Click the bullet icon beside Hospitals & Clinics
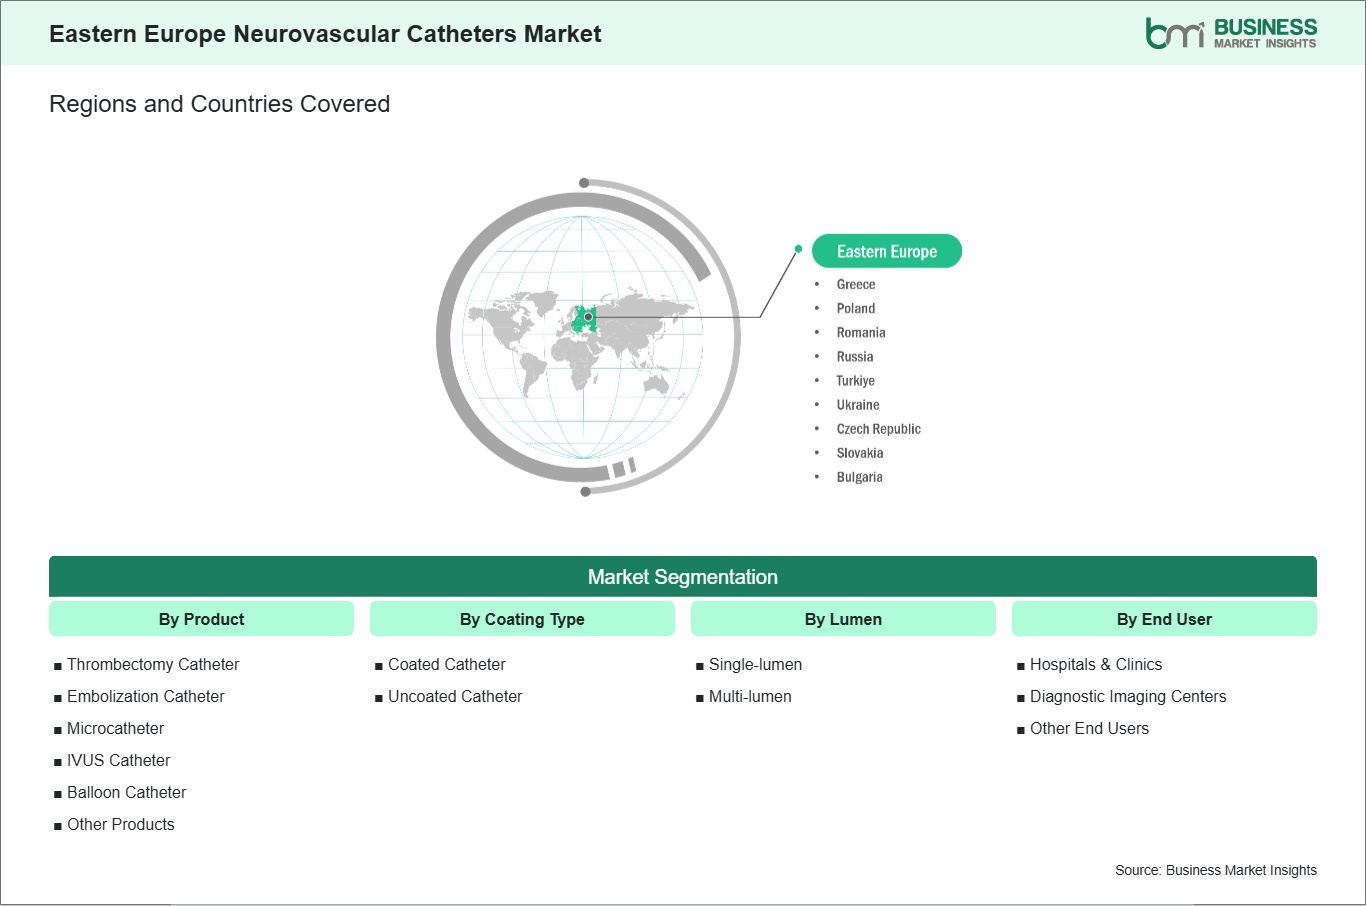Image resolution: width=1366 pixels, height=906 pixels. point(1021,665)
